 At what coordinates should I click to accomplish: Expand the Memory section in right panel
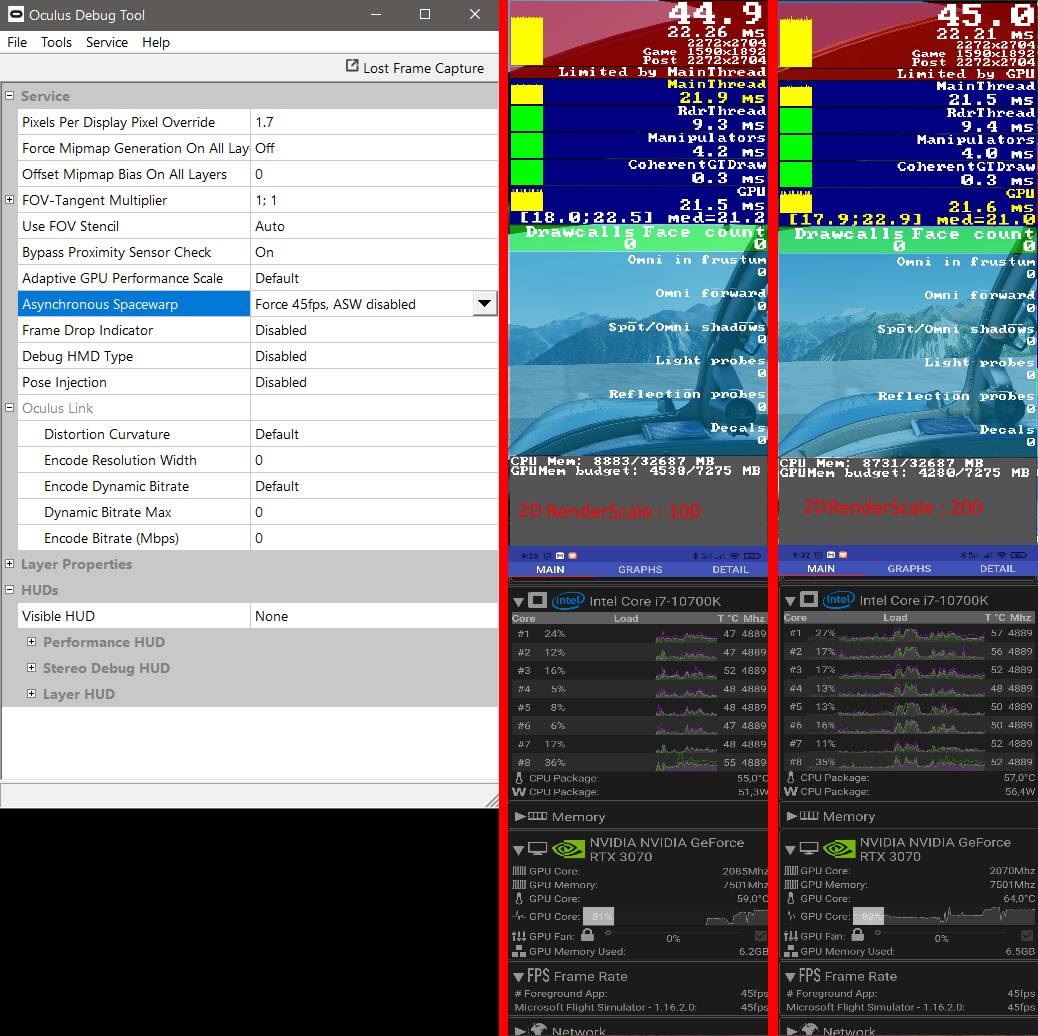(x=792, y=816)
